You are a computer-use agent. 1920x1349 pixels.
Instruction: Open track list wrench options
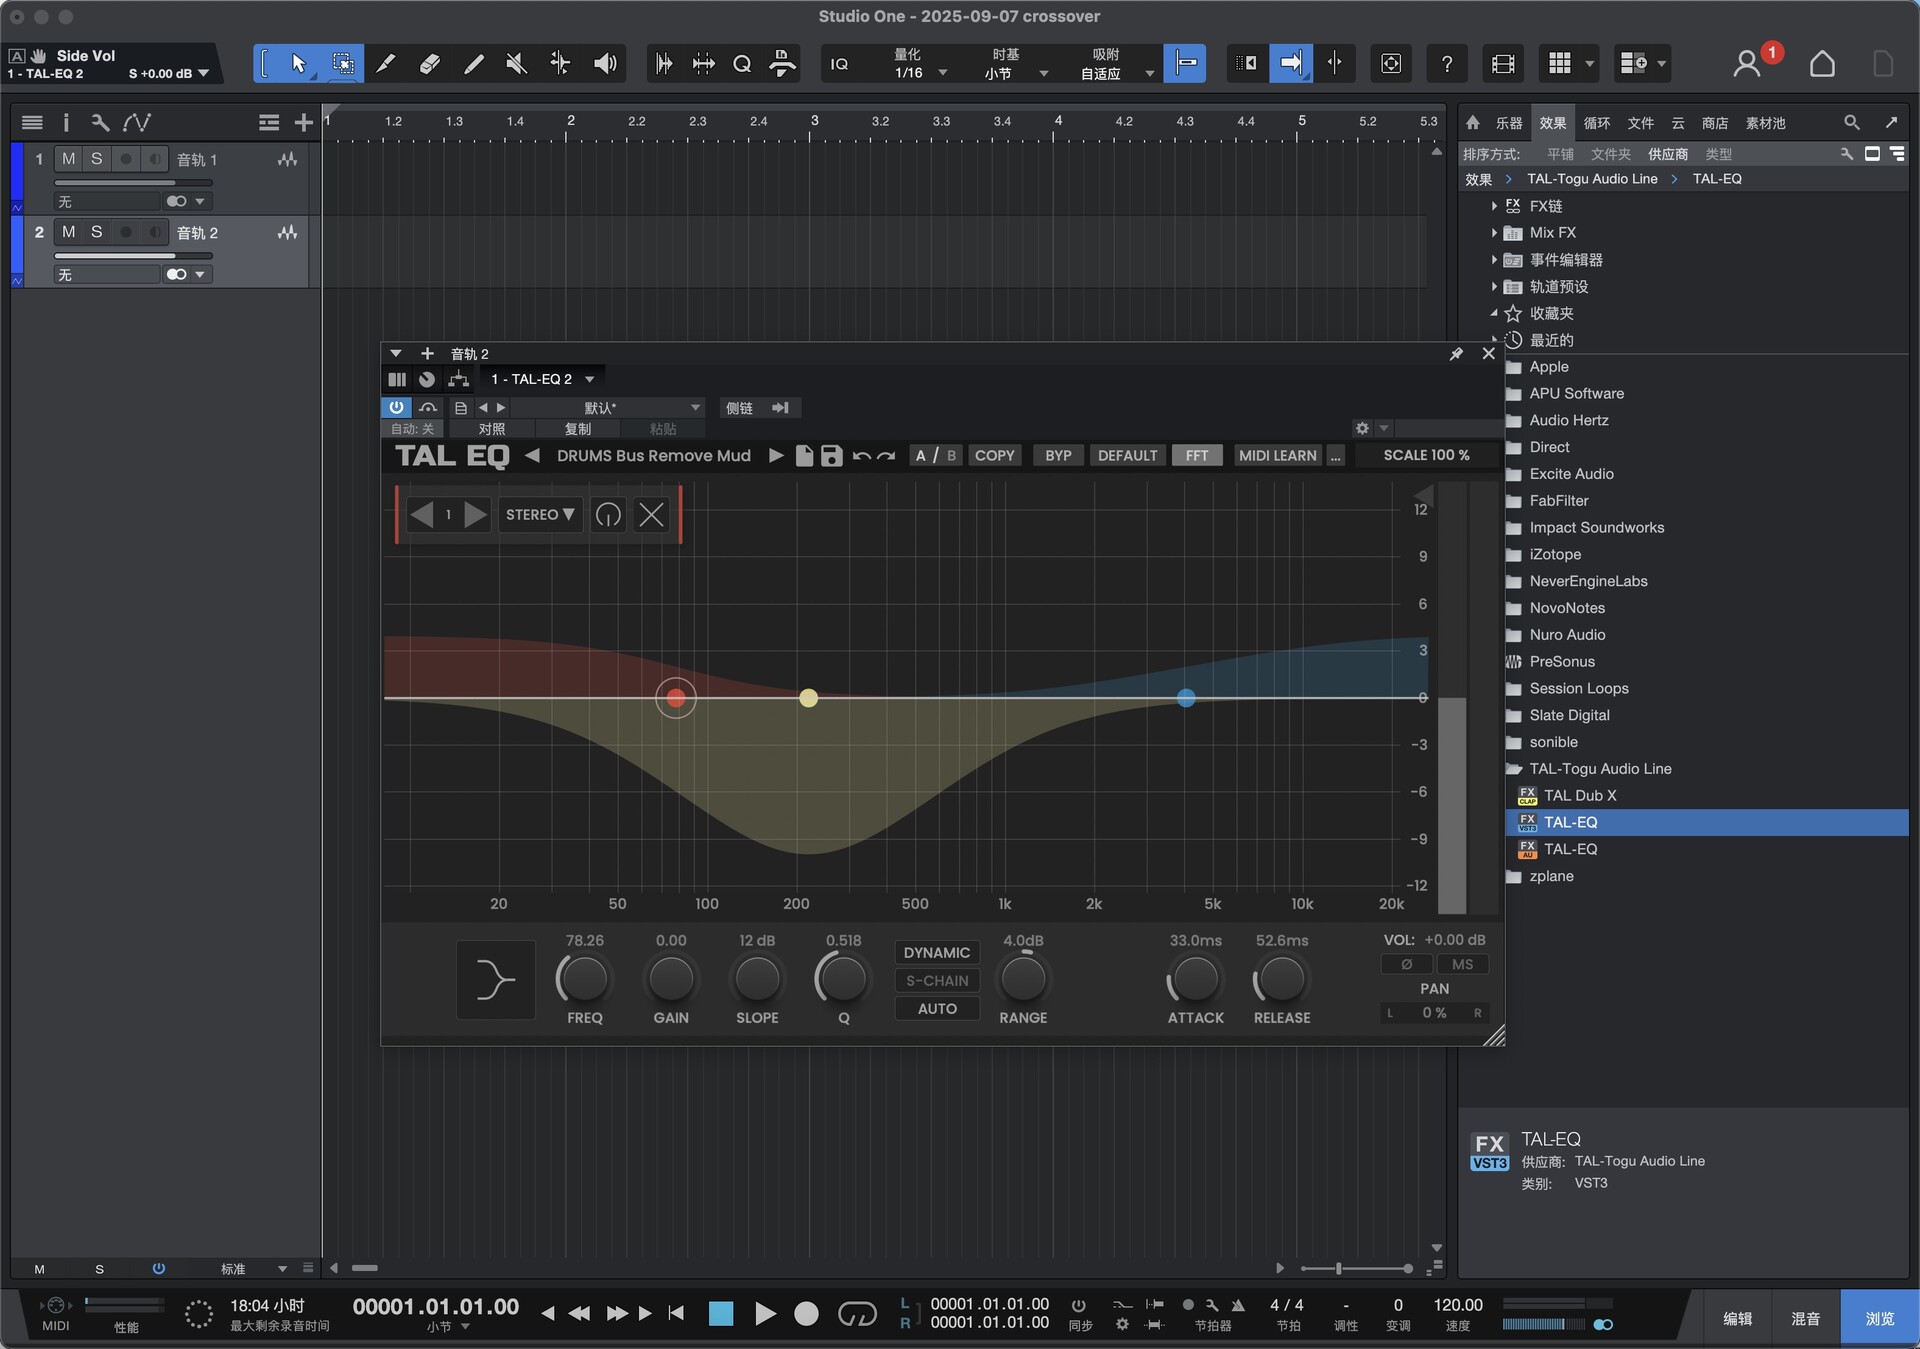point(100,122)
